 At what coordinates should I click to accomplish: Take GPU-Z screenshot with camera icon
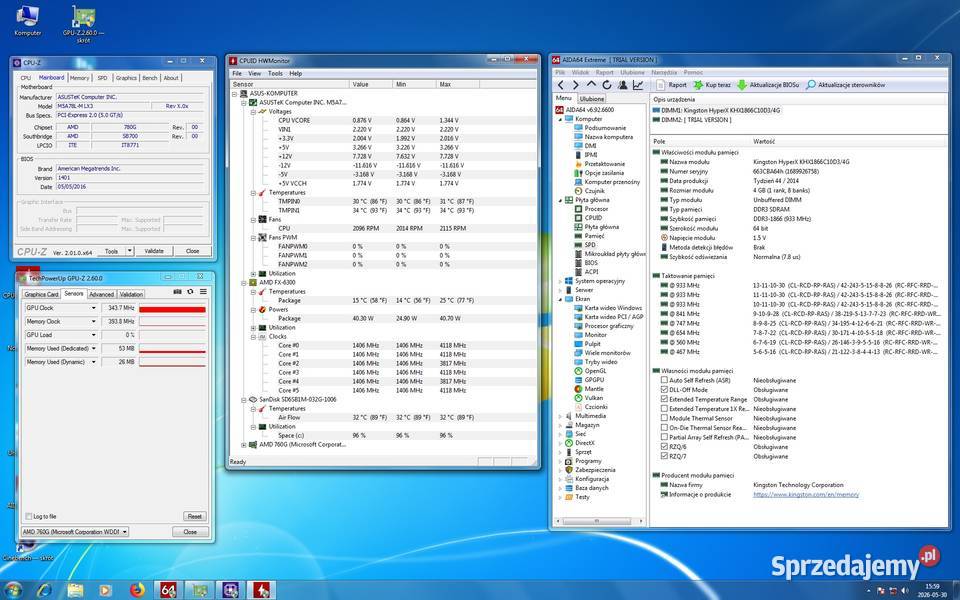pyautogui.click(x=178, y=292)
